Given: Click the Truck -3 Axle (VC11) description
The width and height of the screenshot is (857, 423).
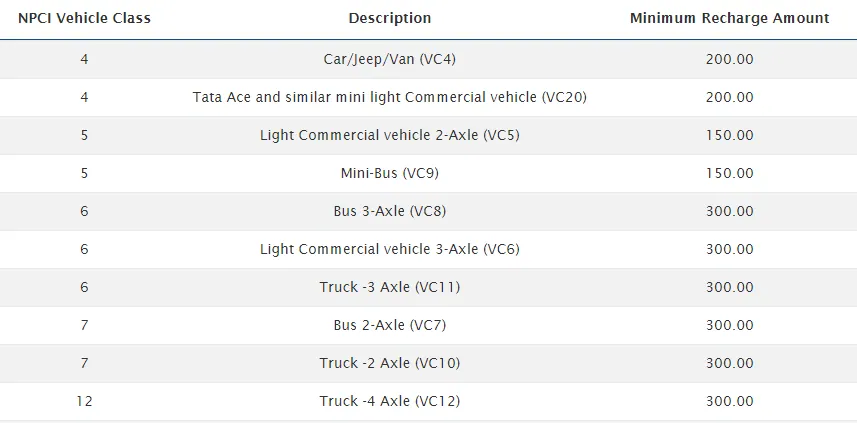Looking at the screenshot, I should pos(390,287).
